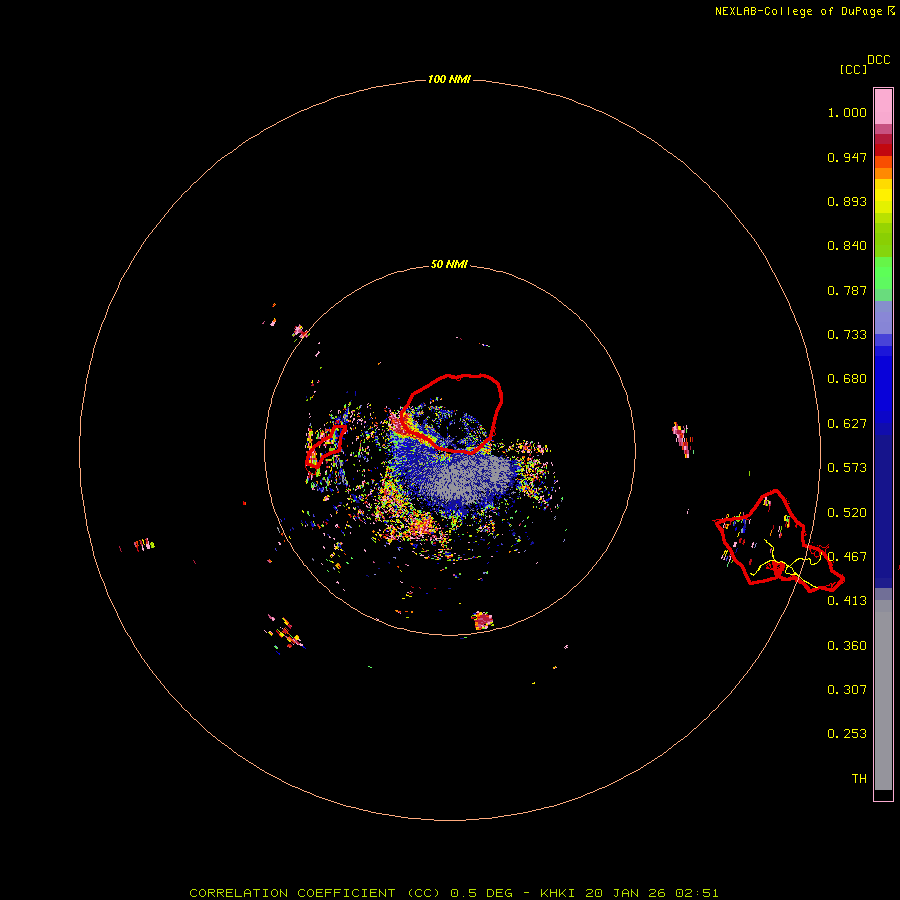Select the 0.307 scale value
Image resolution: width=900 pixels, height=900 pixels.
point(847,689)
